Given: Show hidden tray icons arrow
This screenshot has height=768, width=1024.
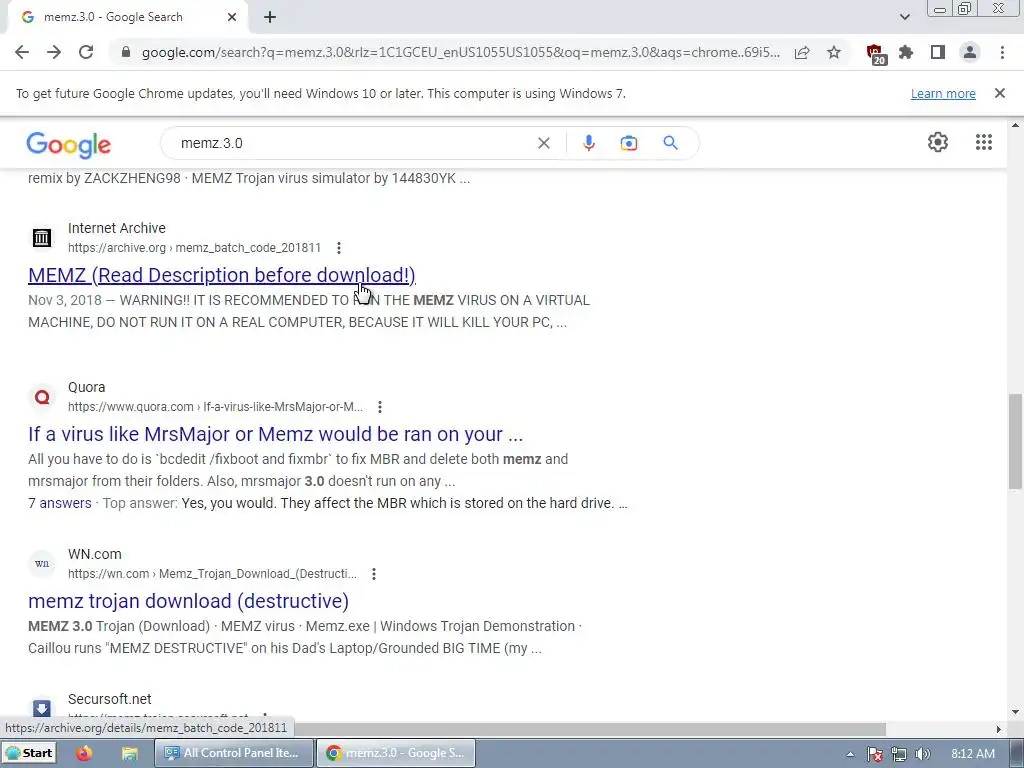Looking at the screenshot, I should click(x=850, y=754).
